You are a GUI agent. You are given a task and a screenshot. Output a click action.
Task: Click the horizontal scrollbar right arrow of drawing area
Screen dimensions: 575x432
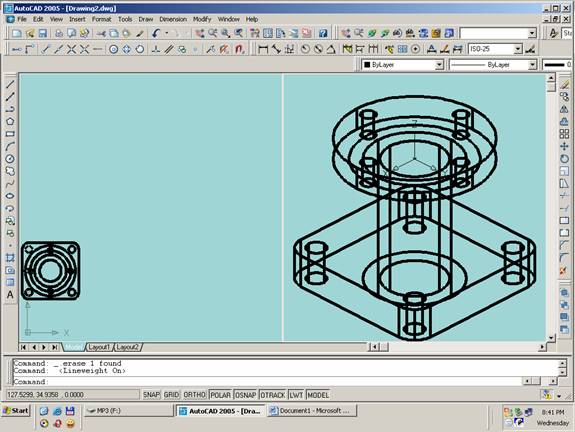pyautogui.click(x=542, y=347)
